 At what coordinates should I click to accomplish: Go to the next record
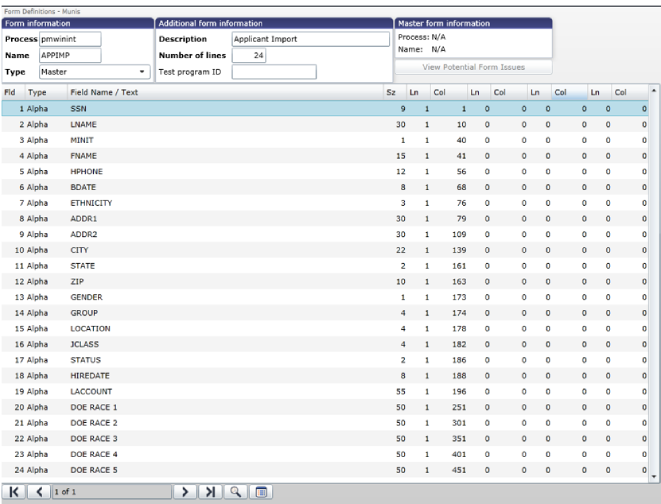click(185, 492)
